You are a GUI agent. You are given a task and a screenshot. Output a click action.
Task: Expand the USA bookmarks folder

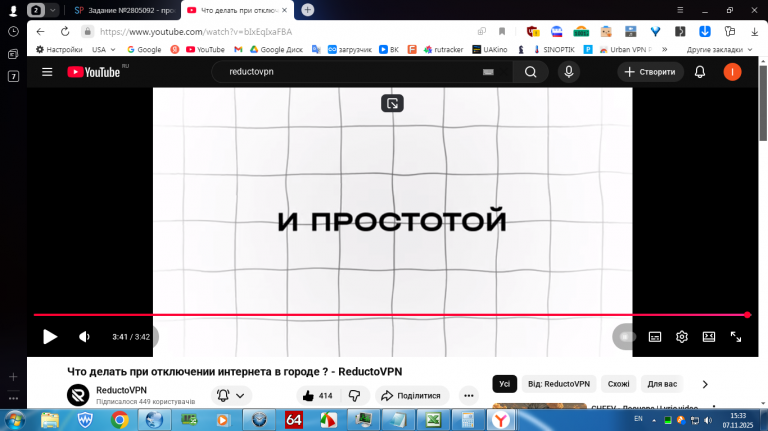point(103,49)
